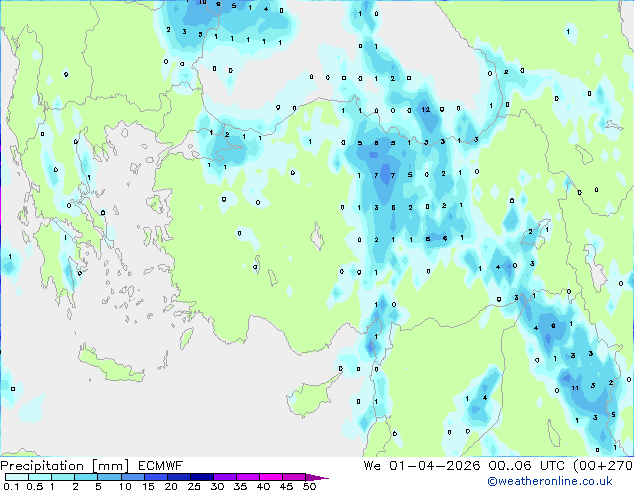Image resolution: width=634 pixels, height=490 pixels.
Task: Click the legend label '0.5'
Action: 35,486
